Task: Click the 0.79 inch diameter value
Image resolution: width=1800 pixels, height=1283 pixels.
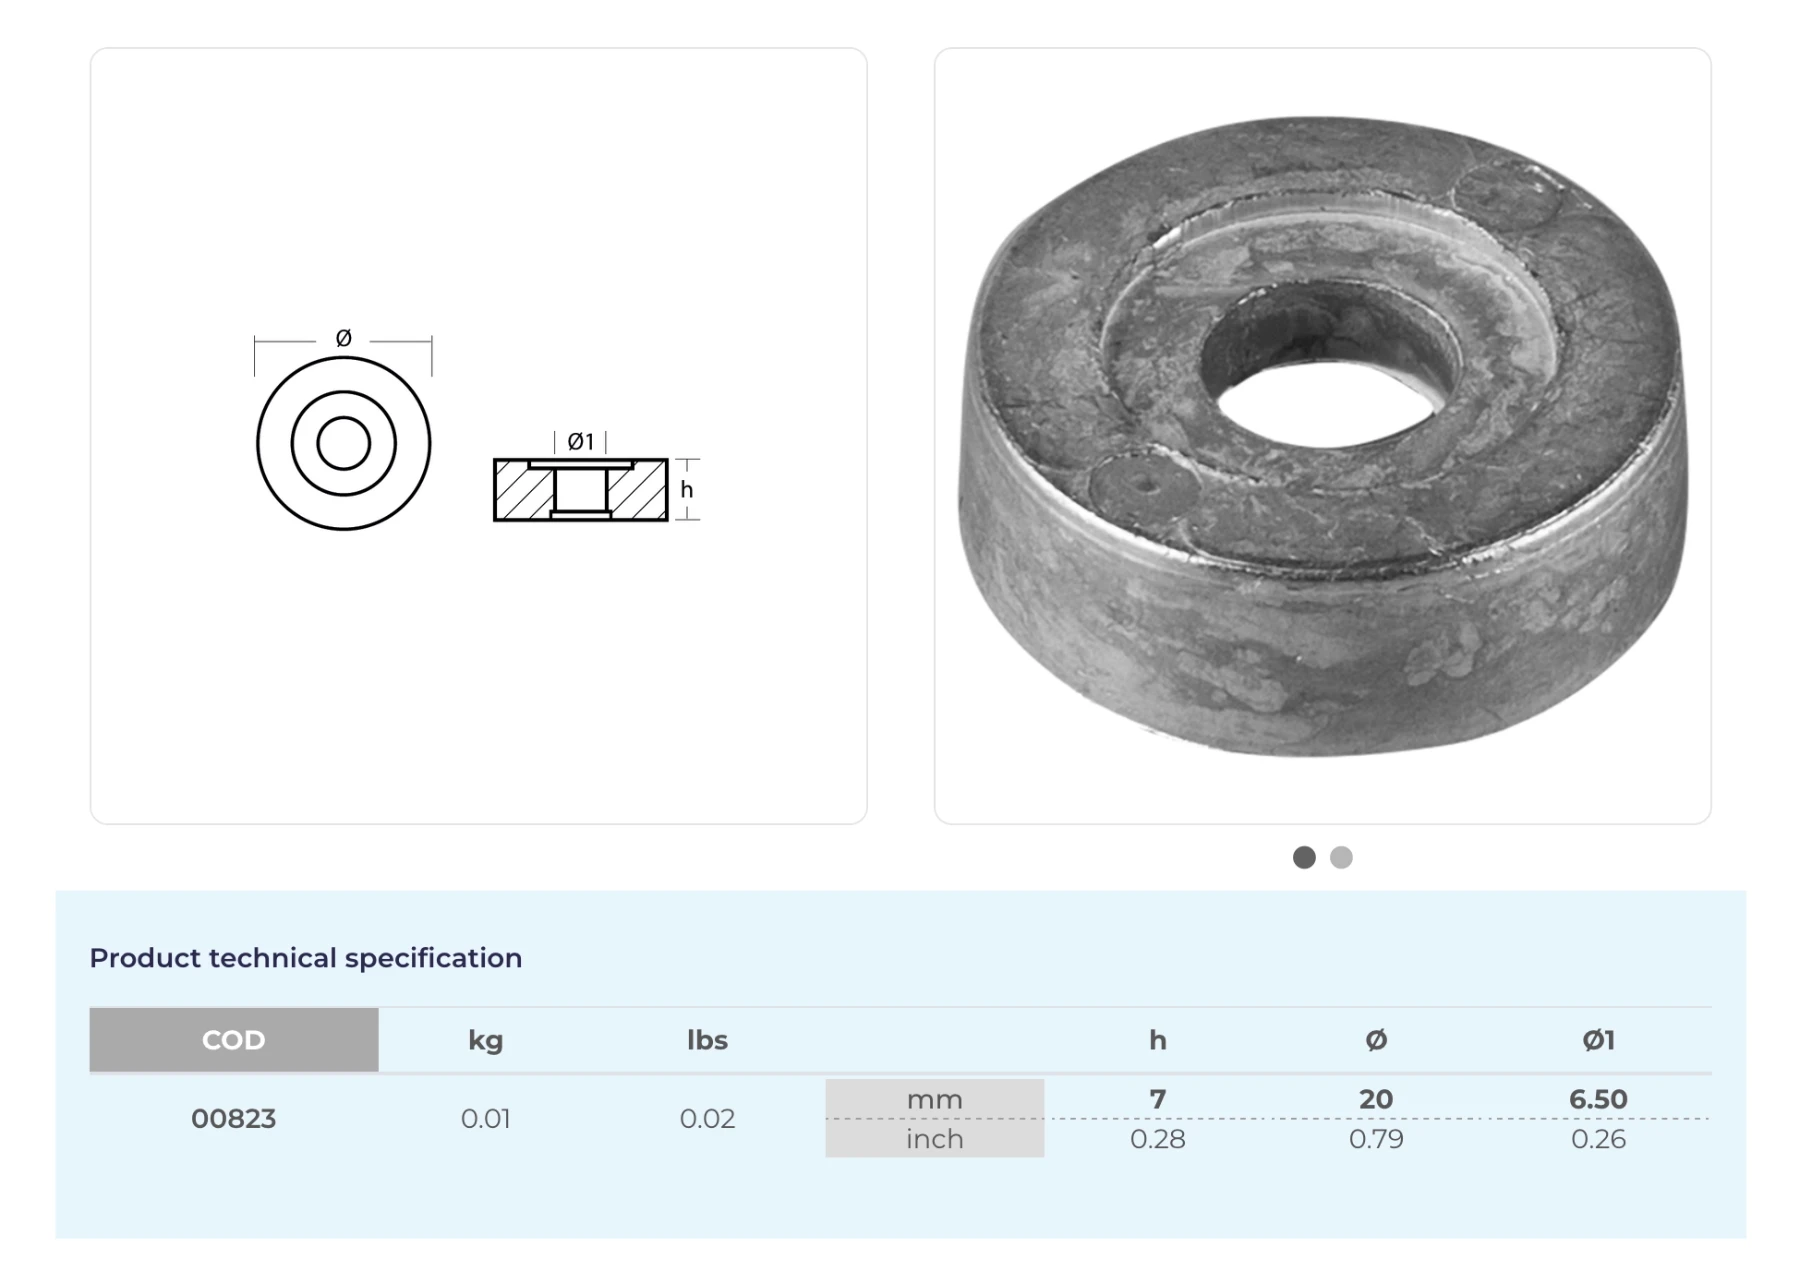Action: [1376, 1139]
